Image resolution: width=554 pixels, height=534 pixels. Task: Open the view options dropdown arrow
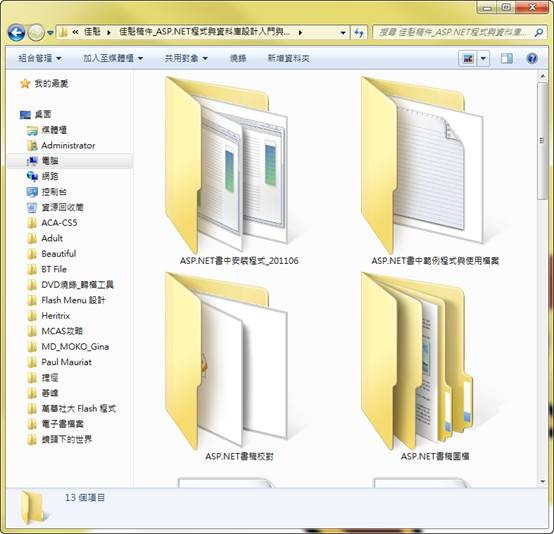coord(483,59)
